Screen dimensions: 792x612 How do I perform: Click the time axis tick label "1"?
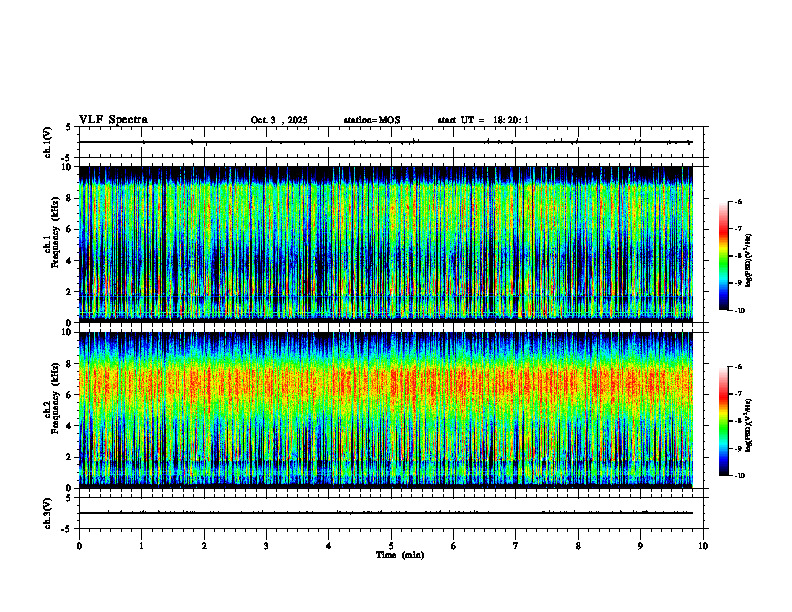(x=141, y=546)
